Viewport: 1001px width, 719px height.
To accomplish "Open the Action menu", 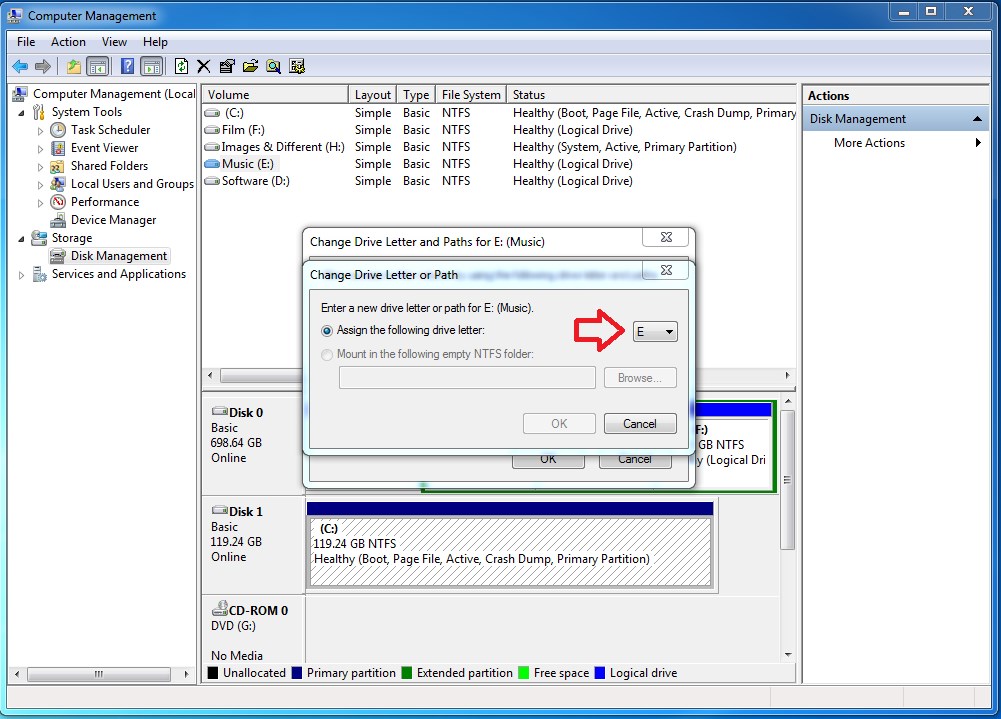I will click(x=68, y=42).
